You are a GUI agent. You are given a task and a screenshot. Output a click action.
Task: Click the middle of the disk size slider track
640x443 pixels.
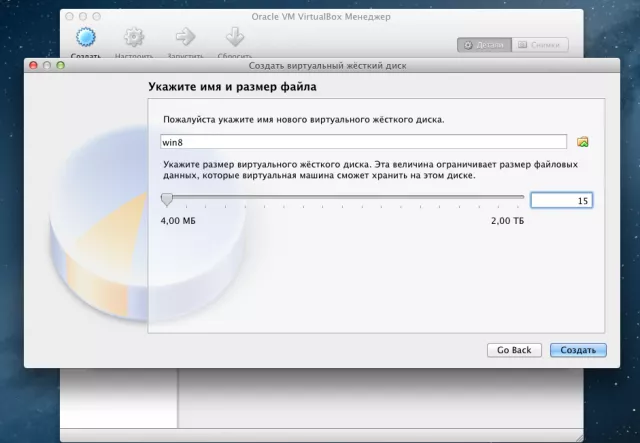coord(342,197)
